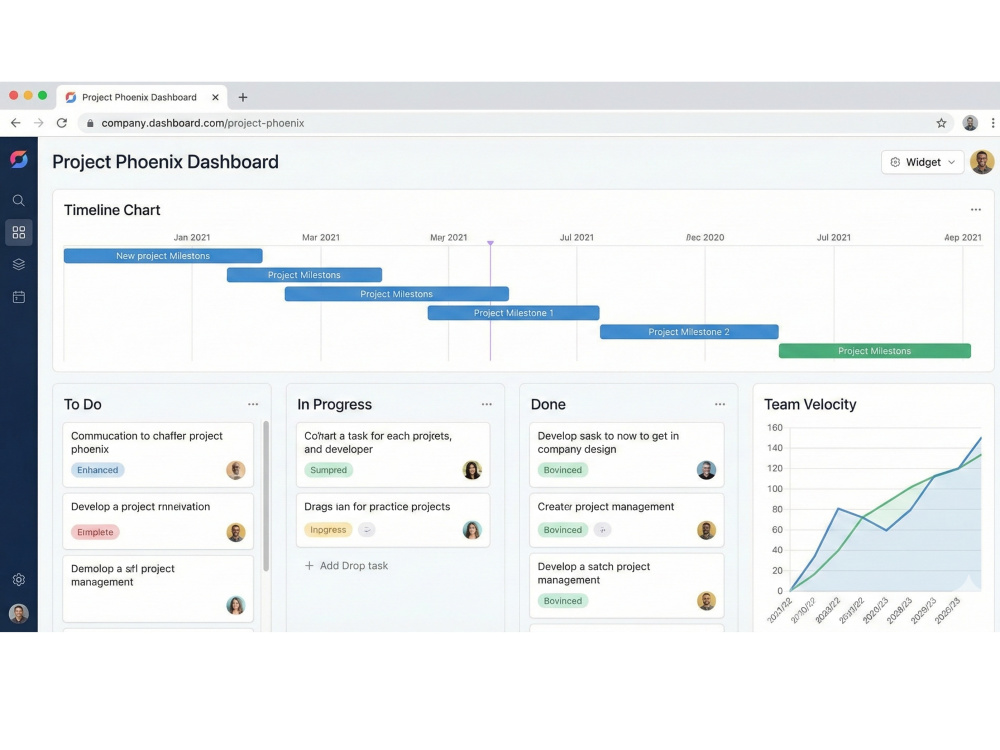Open card Develop sask to now to get in

point(627,455)
